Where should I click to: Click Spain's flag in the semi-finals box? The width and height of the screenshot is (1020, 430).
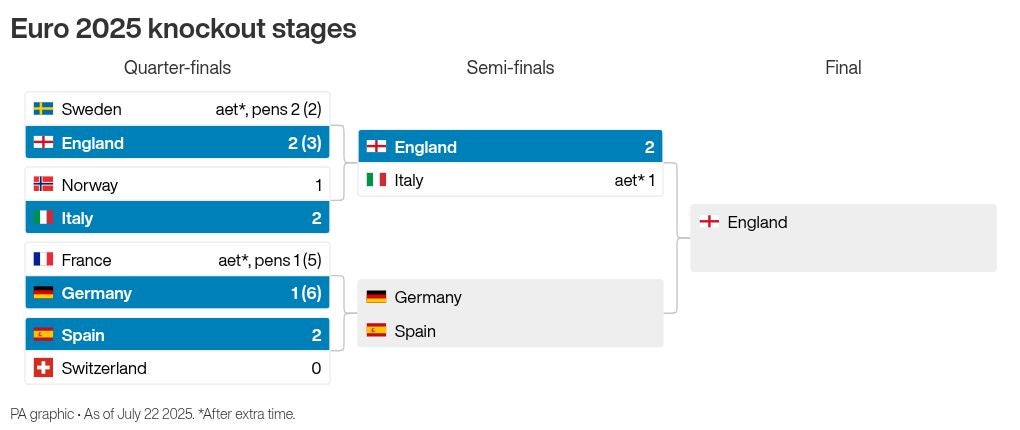point(377,330)
